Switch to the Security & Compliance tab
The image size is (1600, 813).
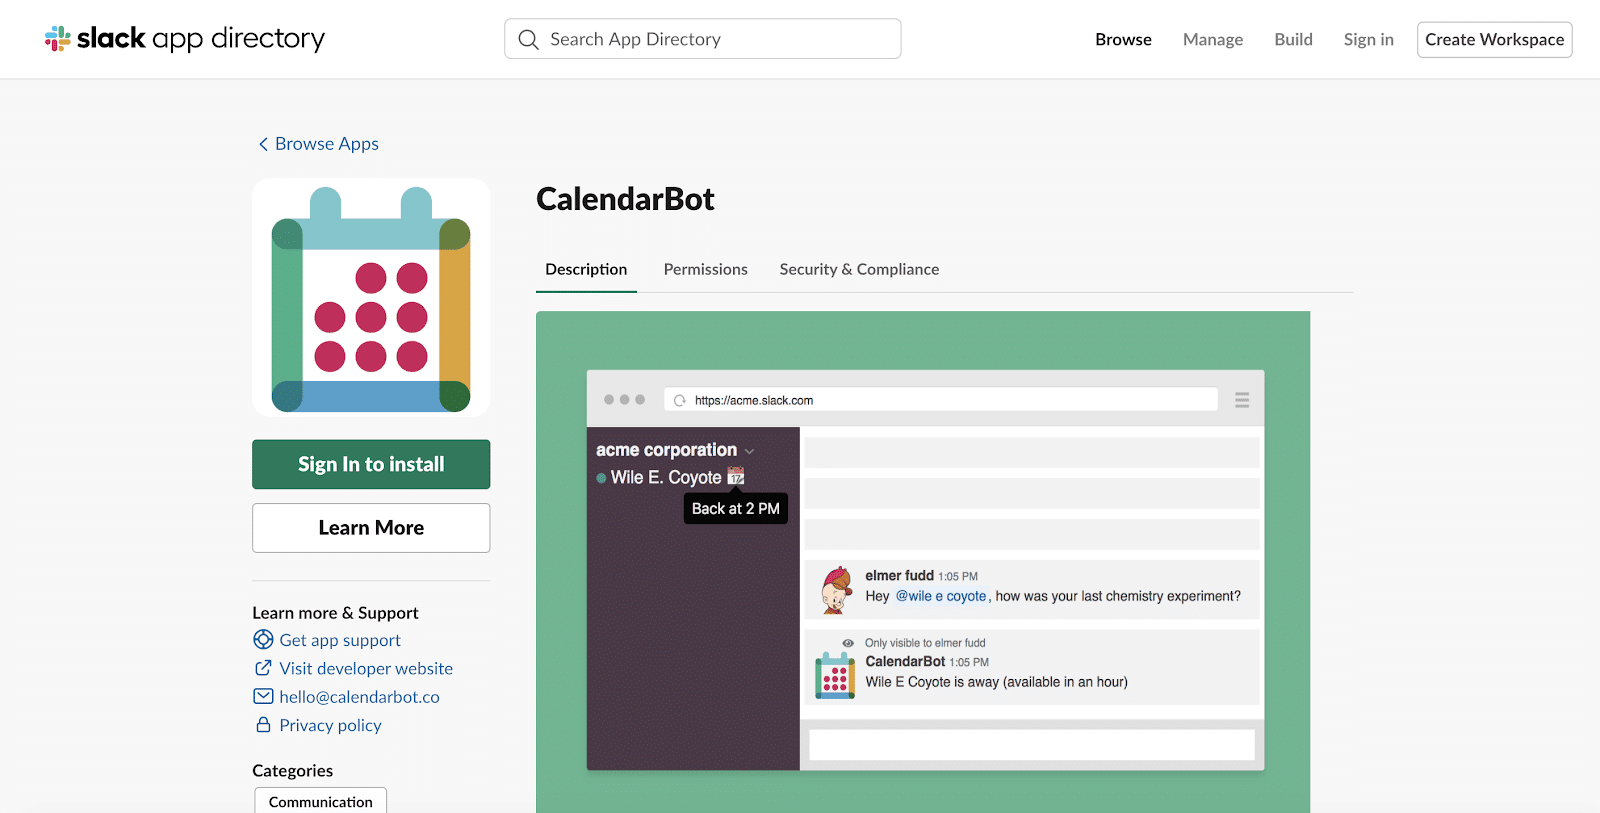(x=859, y=269)
